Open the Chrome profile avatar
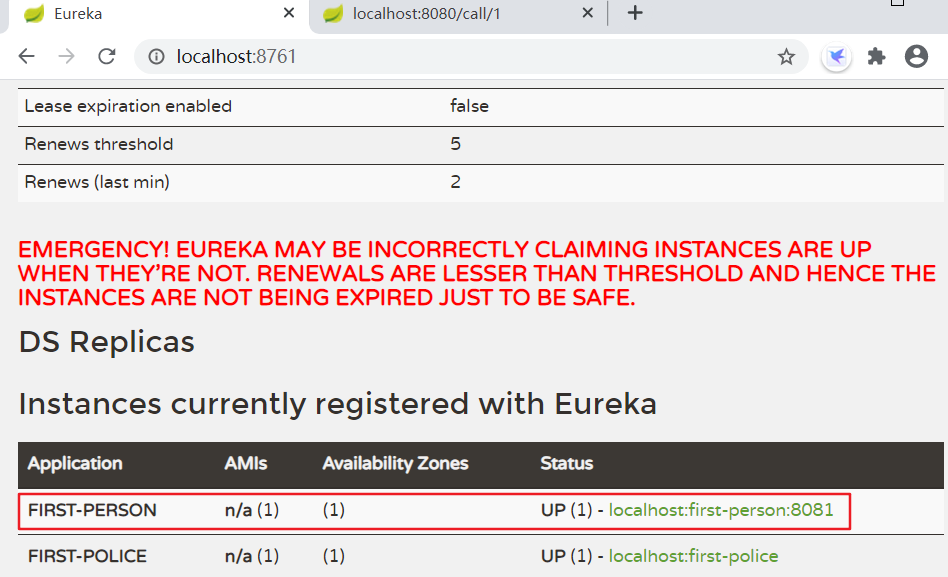The height and width of the screenshot is (577, 948). click(916, 56)
